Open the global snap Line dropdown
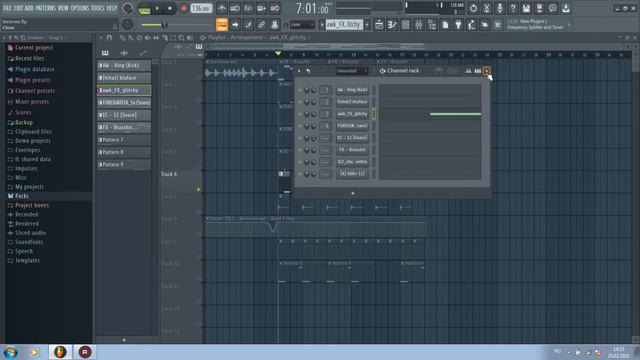This screenshot has height=360, width=640. tap(302, 25)
